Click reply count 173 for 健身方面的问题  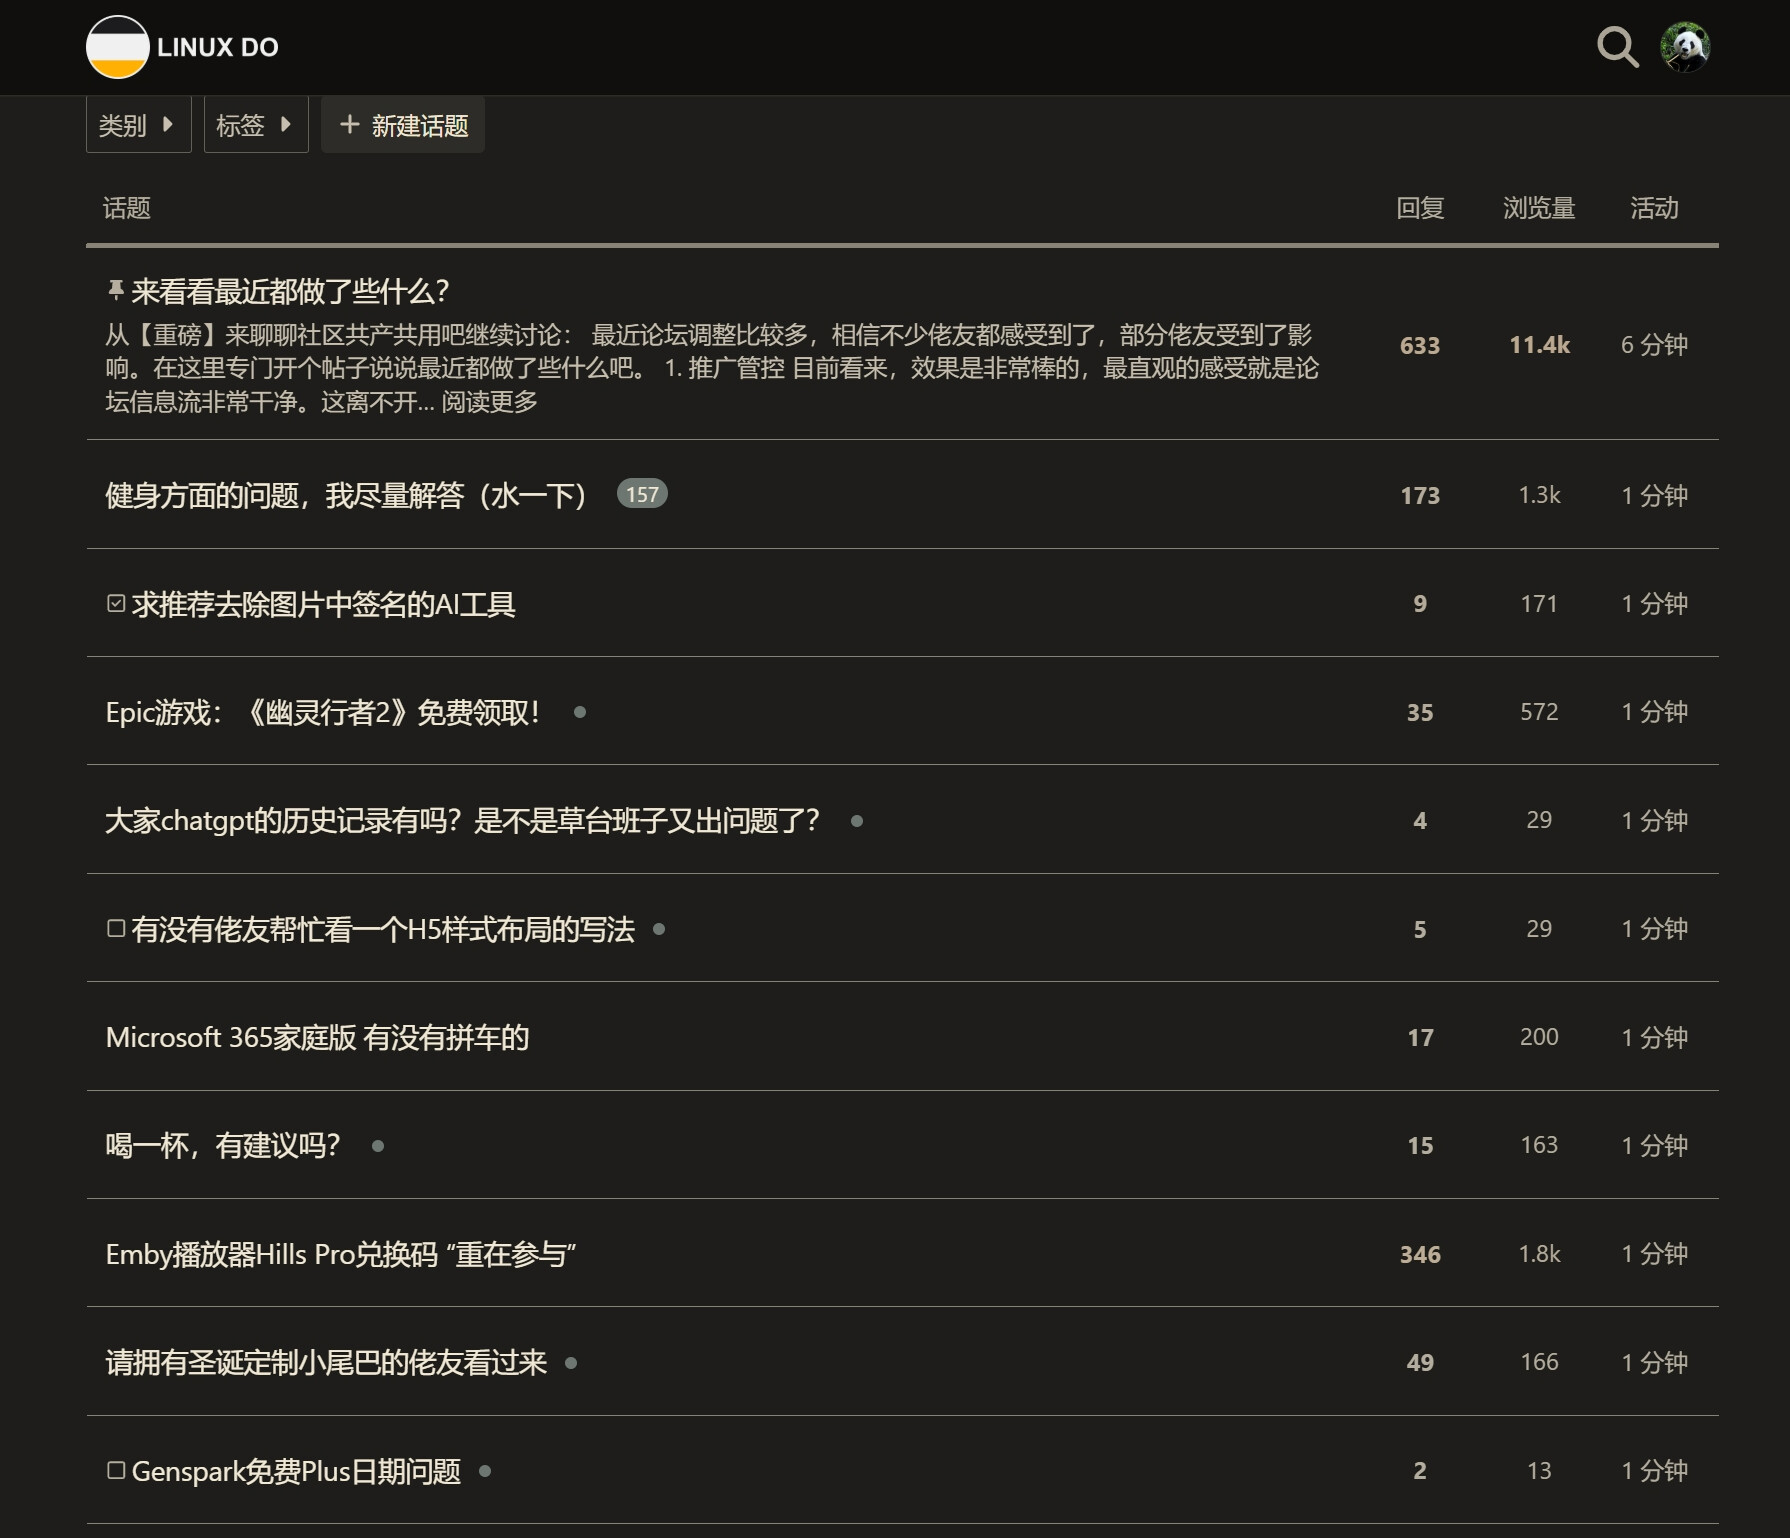(1420, 495)
